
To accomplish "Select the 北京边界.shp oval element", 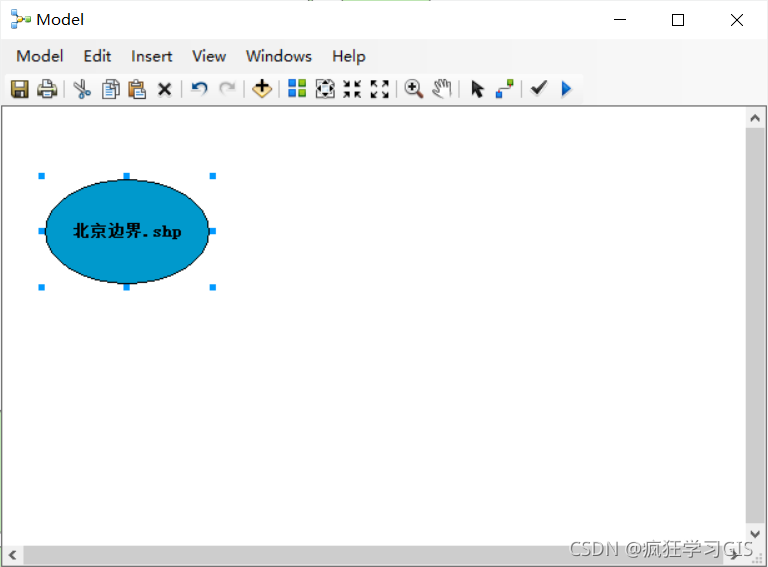I will pyautogui.click(x=127, y=232).
